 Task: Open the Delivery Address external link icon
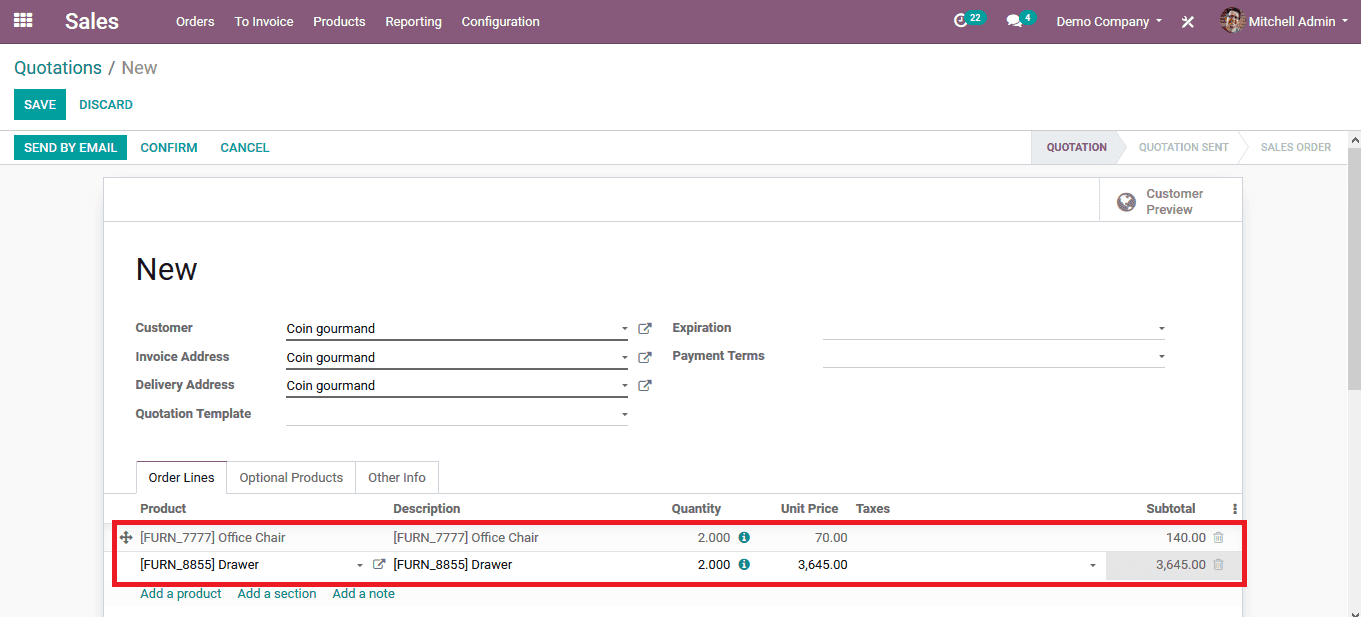(645, 385)
